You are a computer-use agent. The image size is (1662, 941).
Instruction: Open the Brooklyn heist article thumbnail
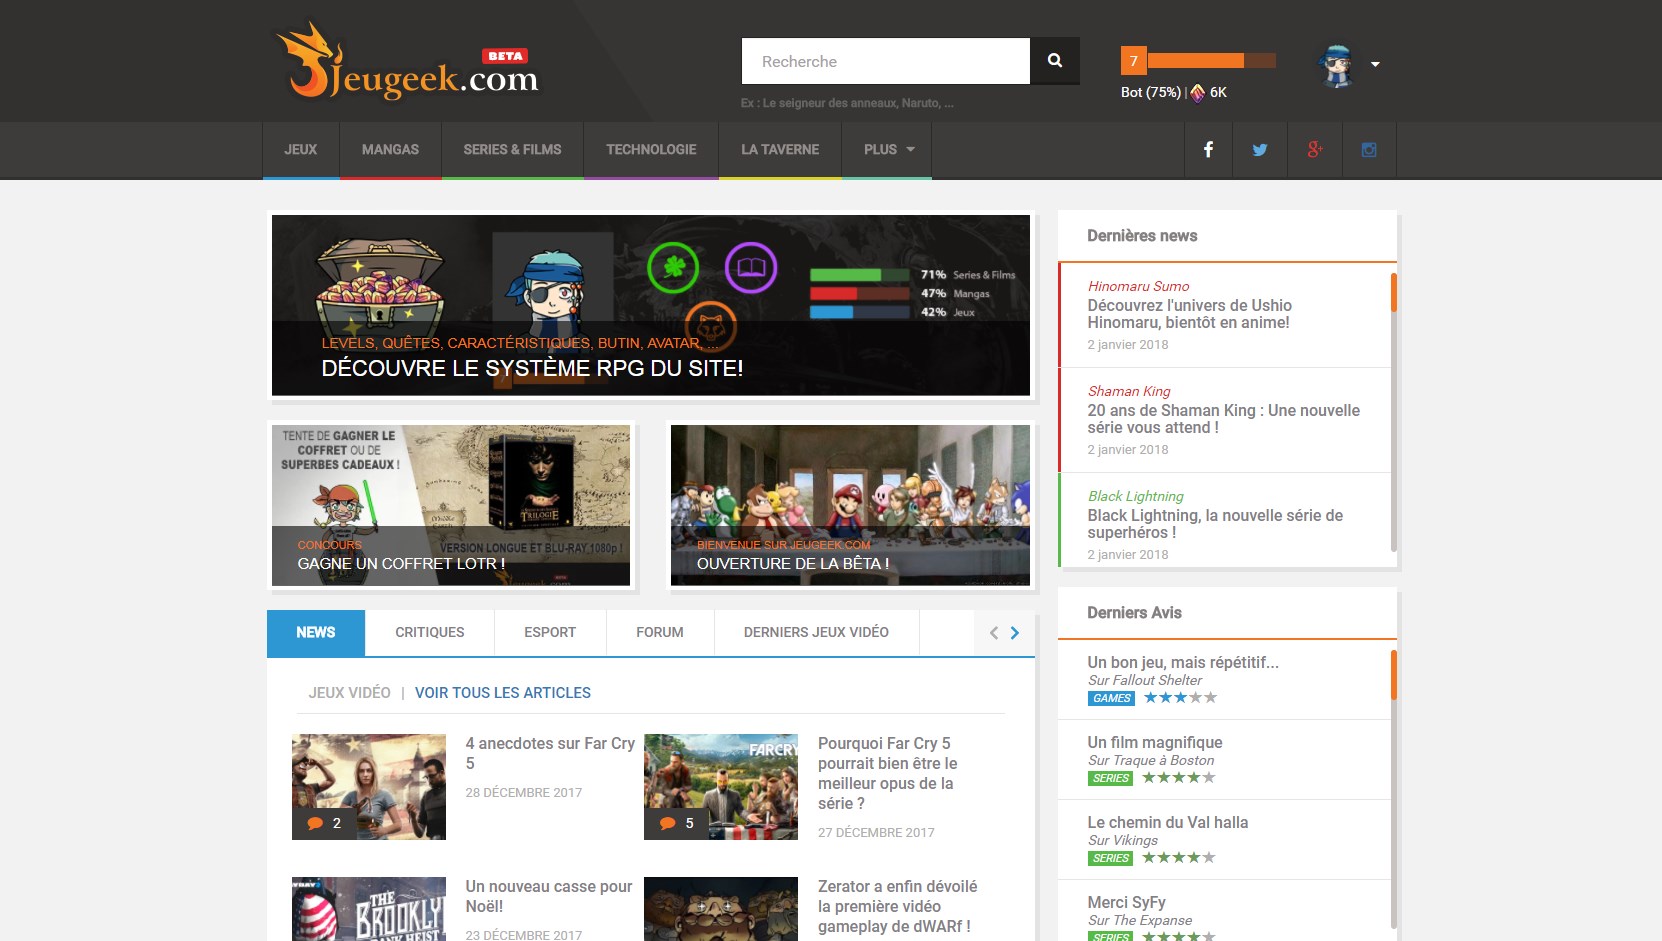click(369, 909)
